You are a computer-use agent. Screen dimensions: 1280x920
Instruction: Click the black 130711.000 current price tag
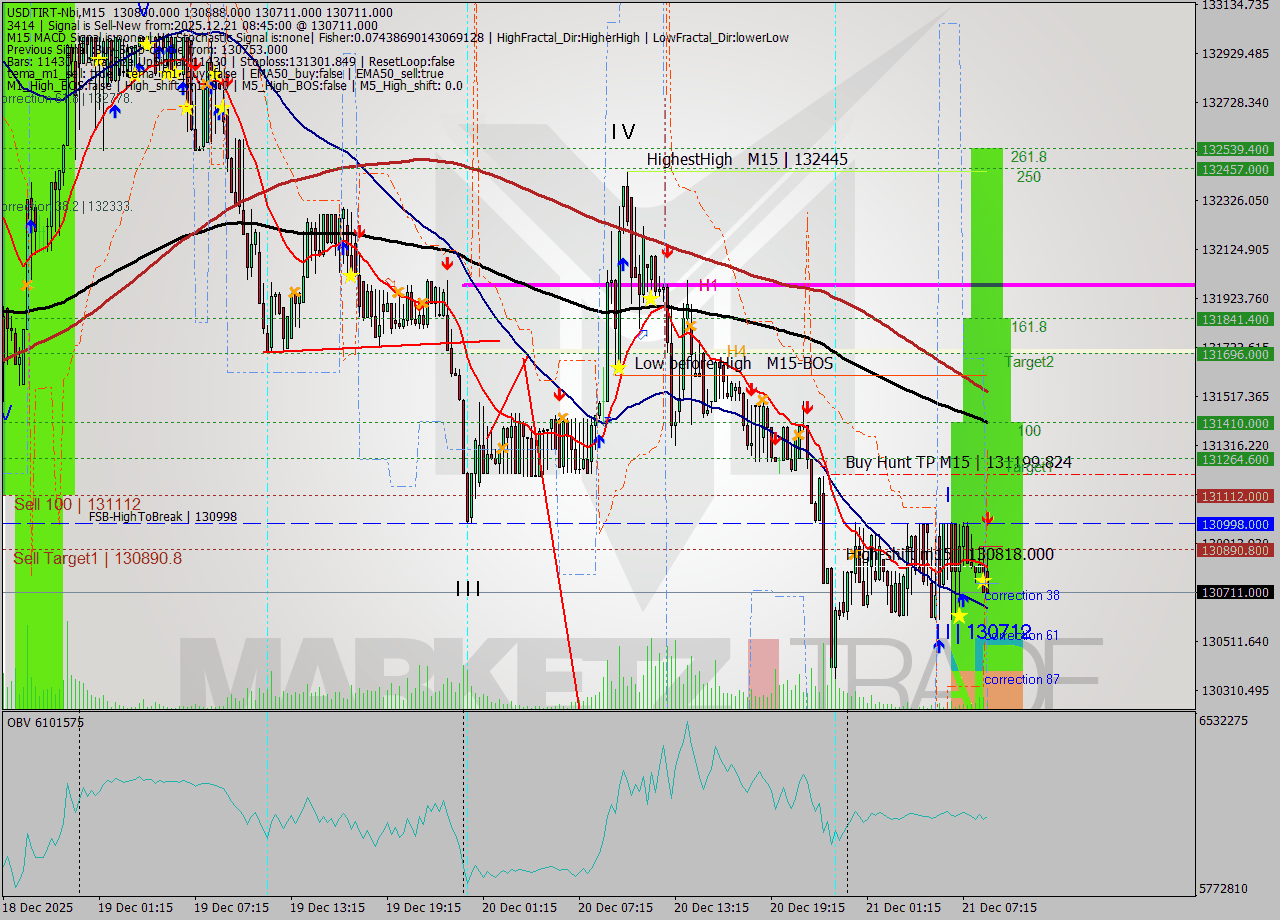tap(1233, 592)
